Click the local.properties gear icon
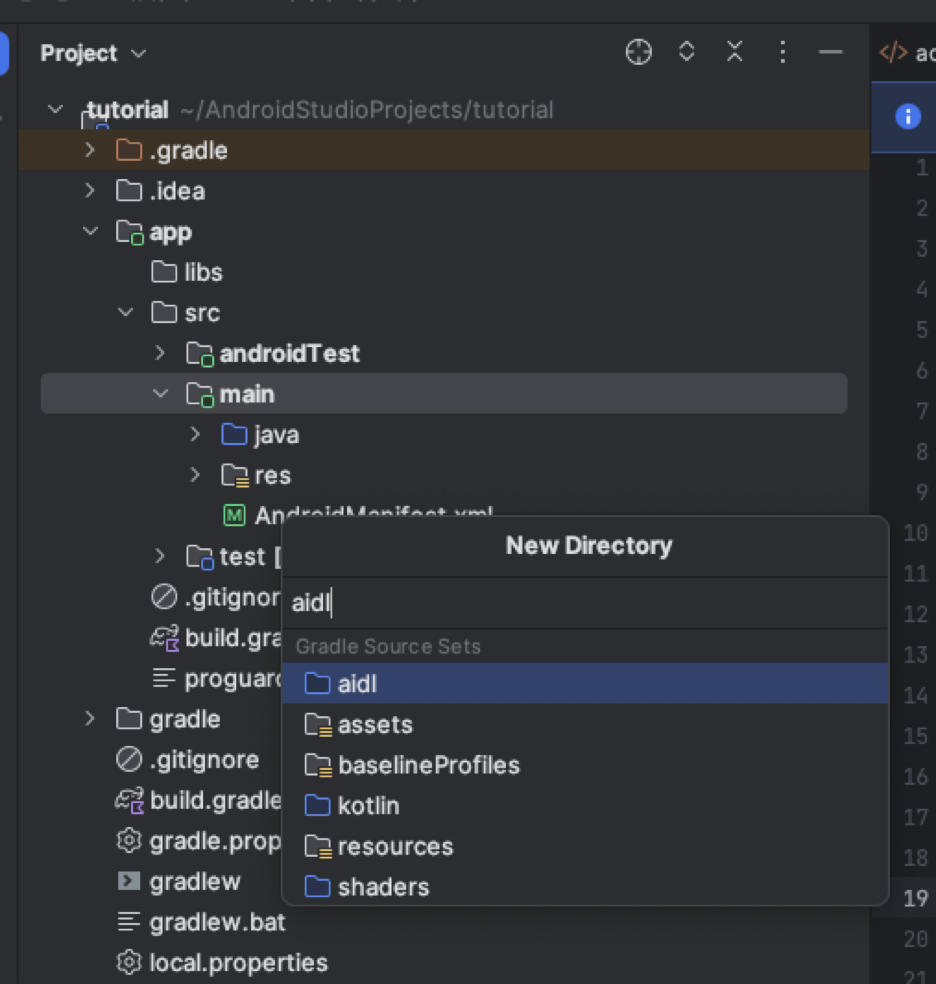Screen dimensions: 936x984 [x=129, y=962]
